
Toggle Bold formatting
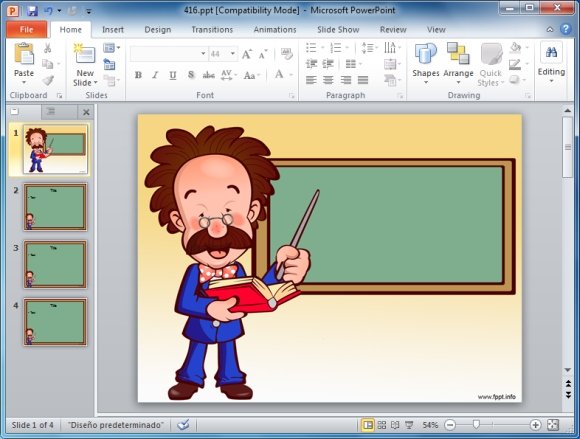(x=138, y=75)
